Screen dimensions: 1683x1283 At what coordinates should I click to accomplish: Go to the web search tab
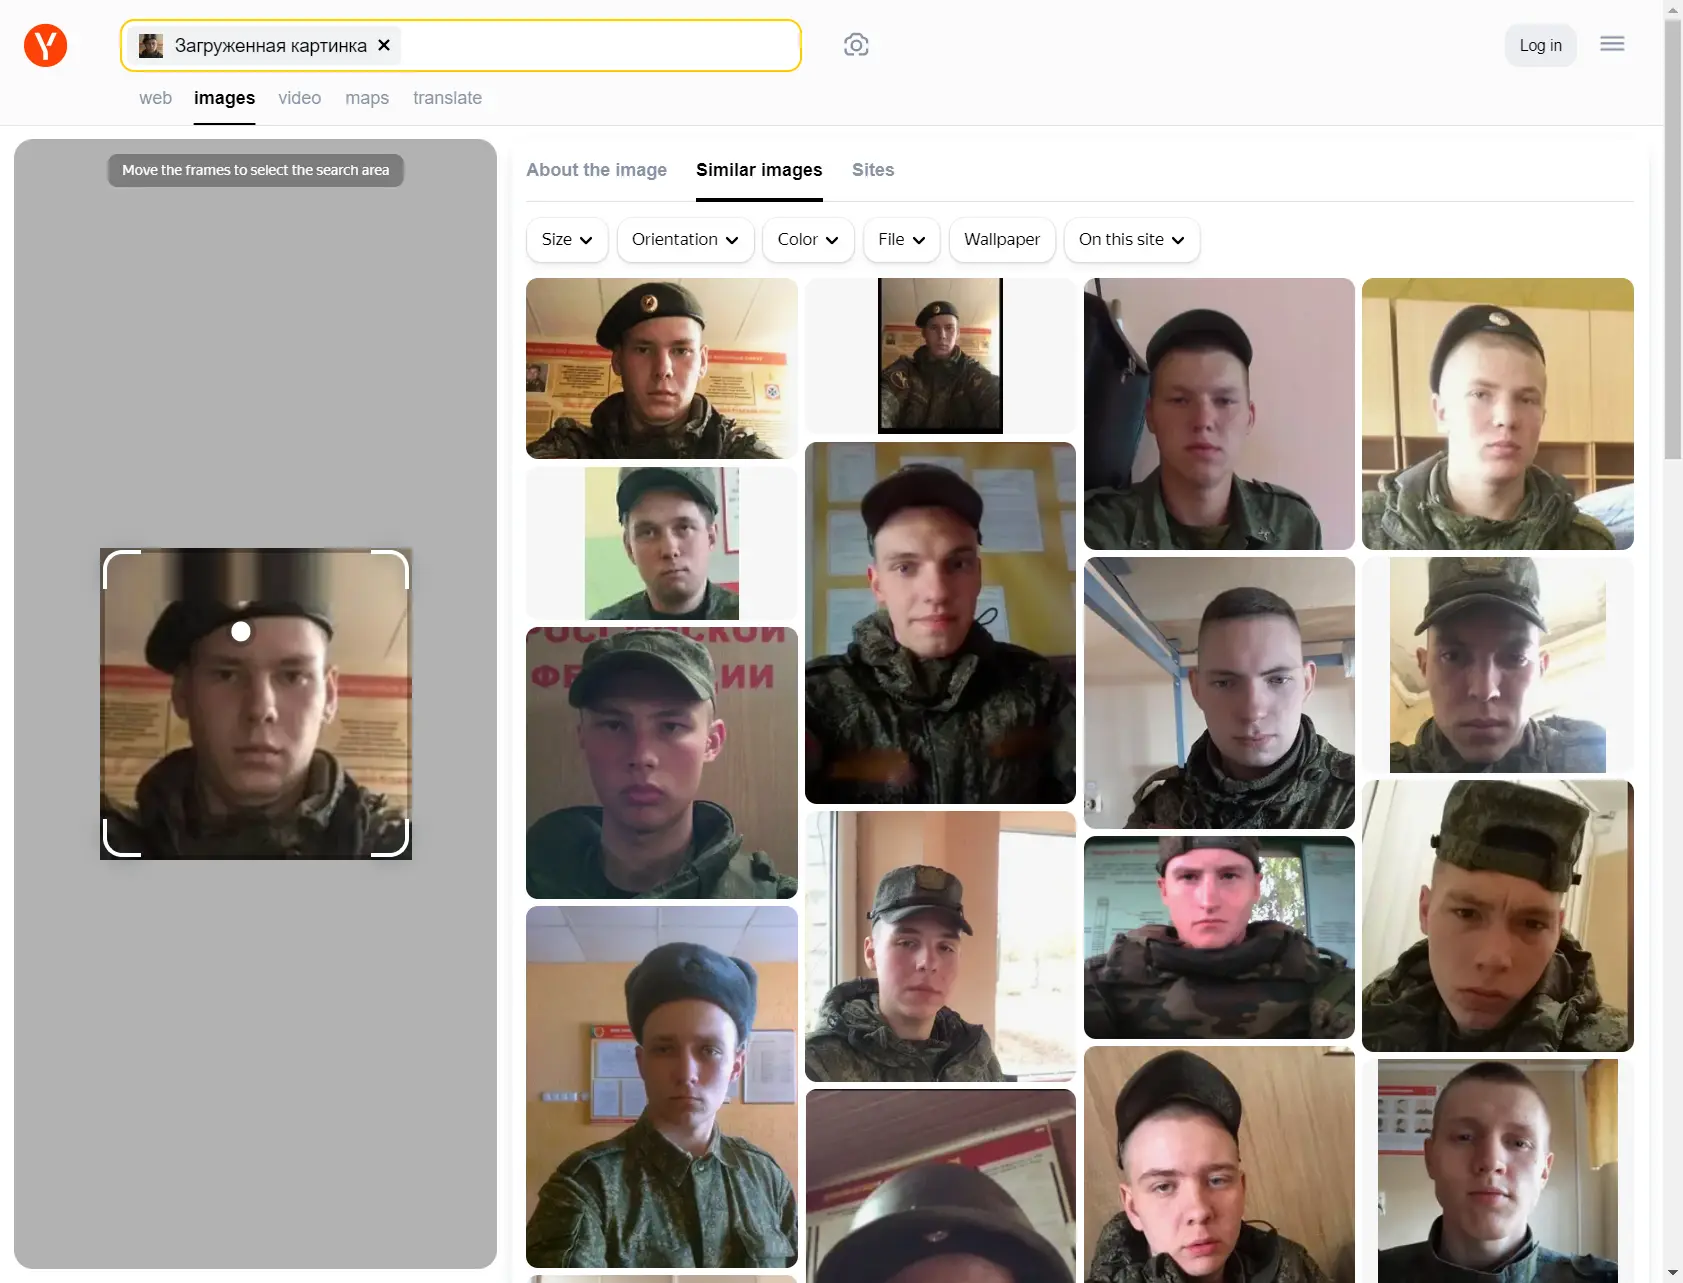(x=155, y=98)
